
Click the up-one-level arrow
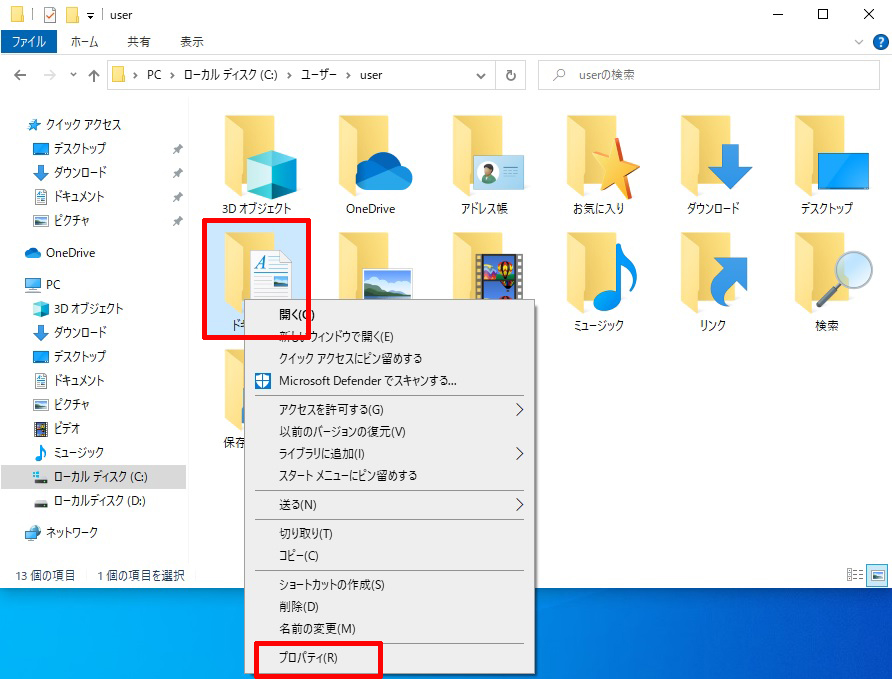pos(94,75)
